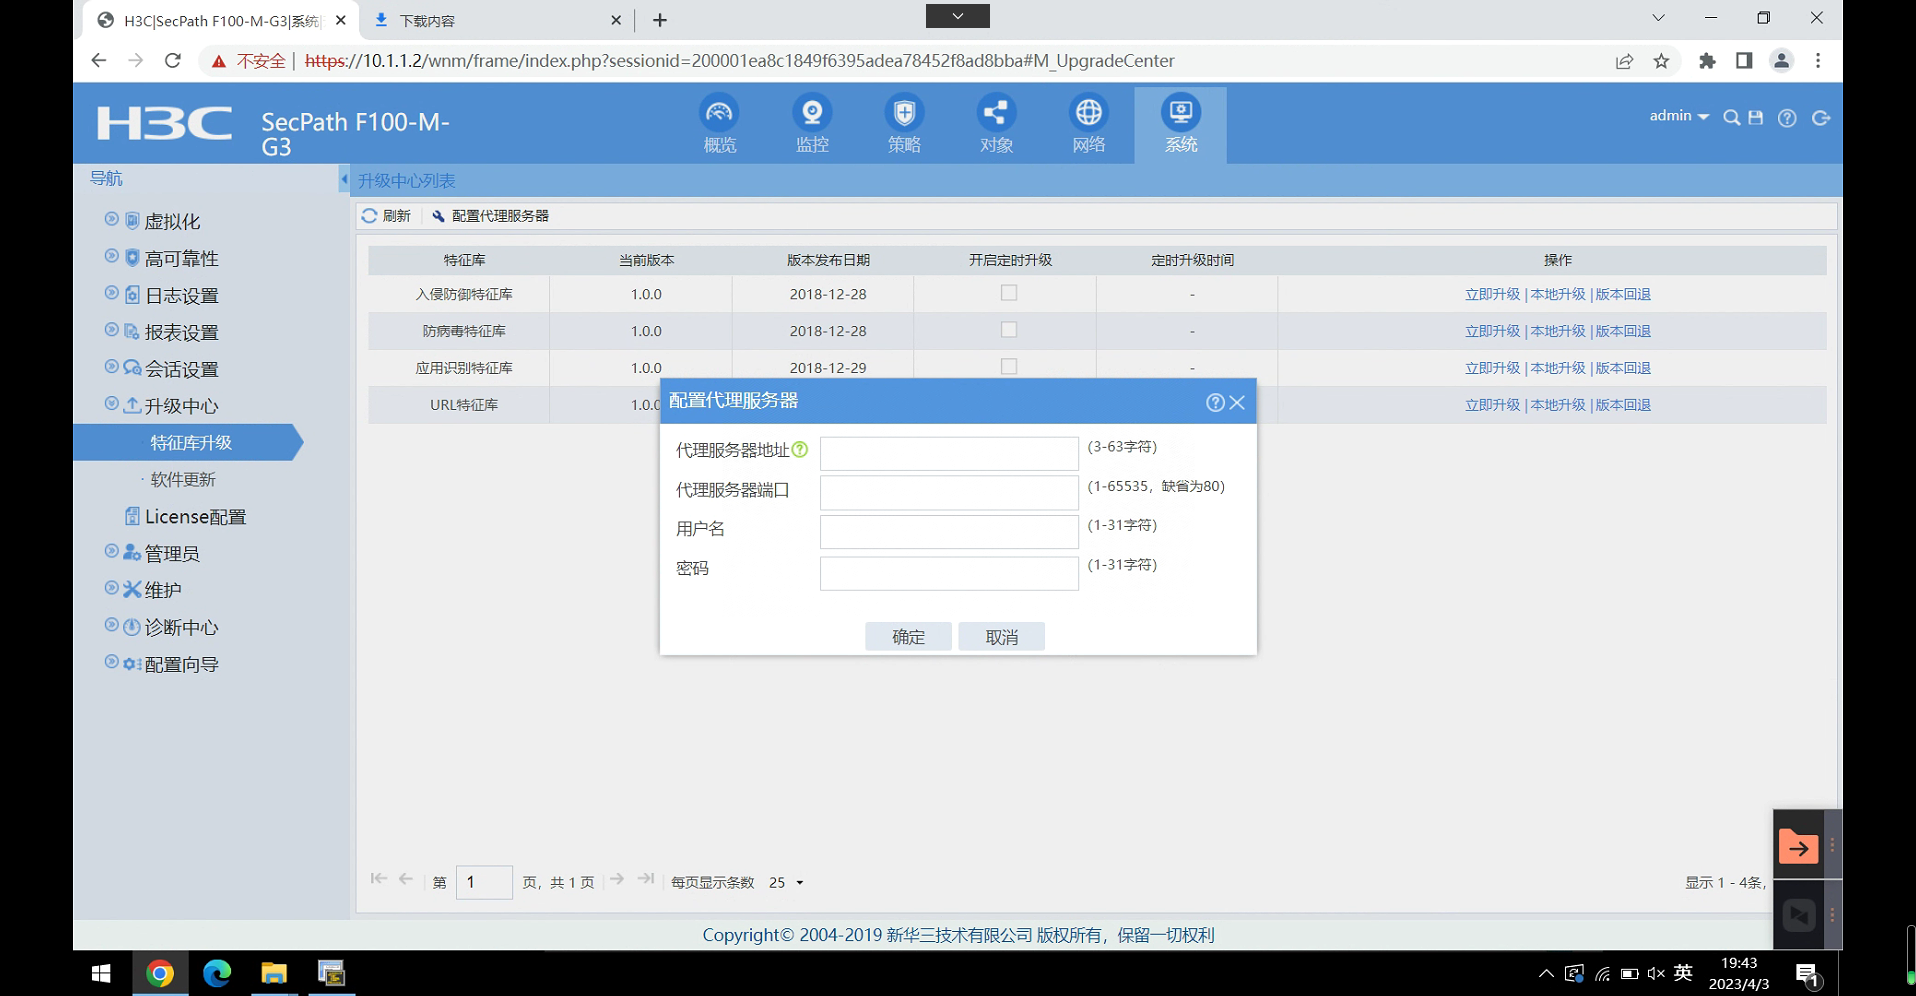Open help in the proxy server dialog
The height and width of the screenshot is (996, 1916).
tap(1215, 402)
